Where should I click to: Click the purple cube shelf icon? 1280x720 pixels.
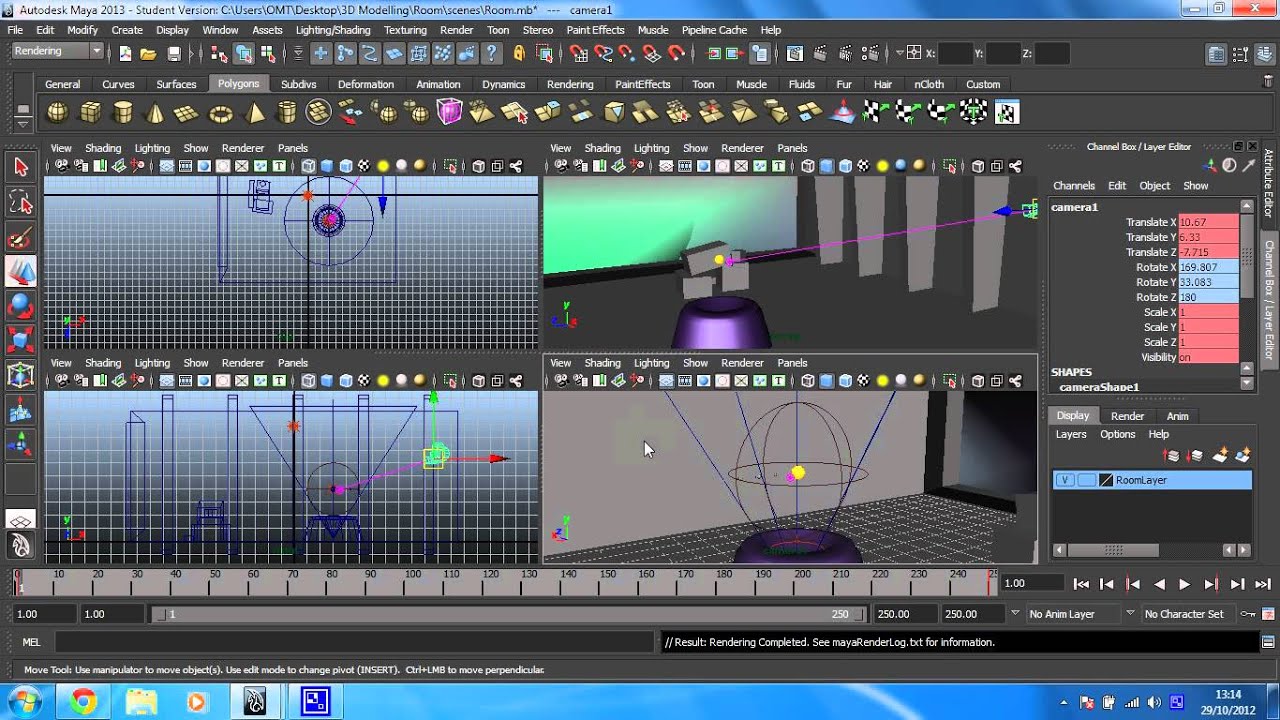pos(449,112)
